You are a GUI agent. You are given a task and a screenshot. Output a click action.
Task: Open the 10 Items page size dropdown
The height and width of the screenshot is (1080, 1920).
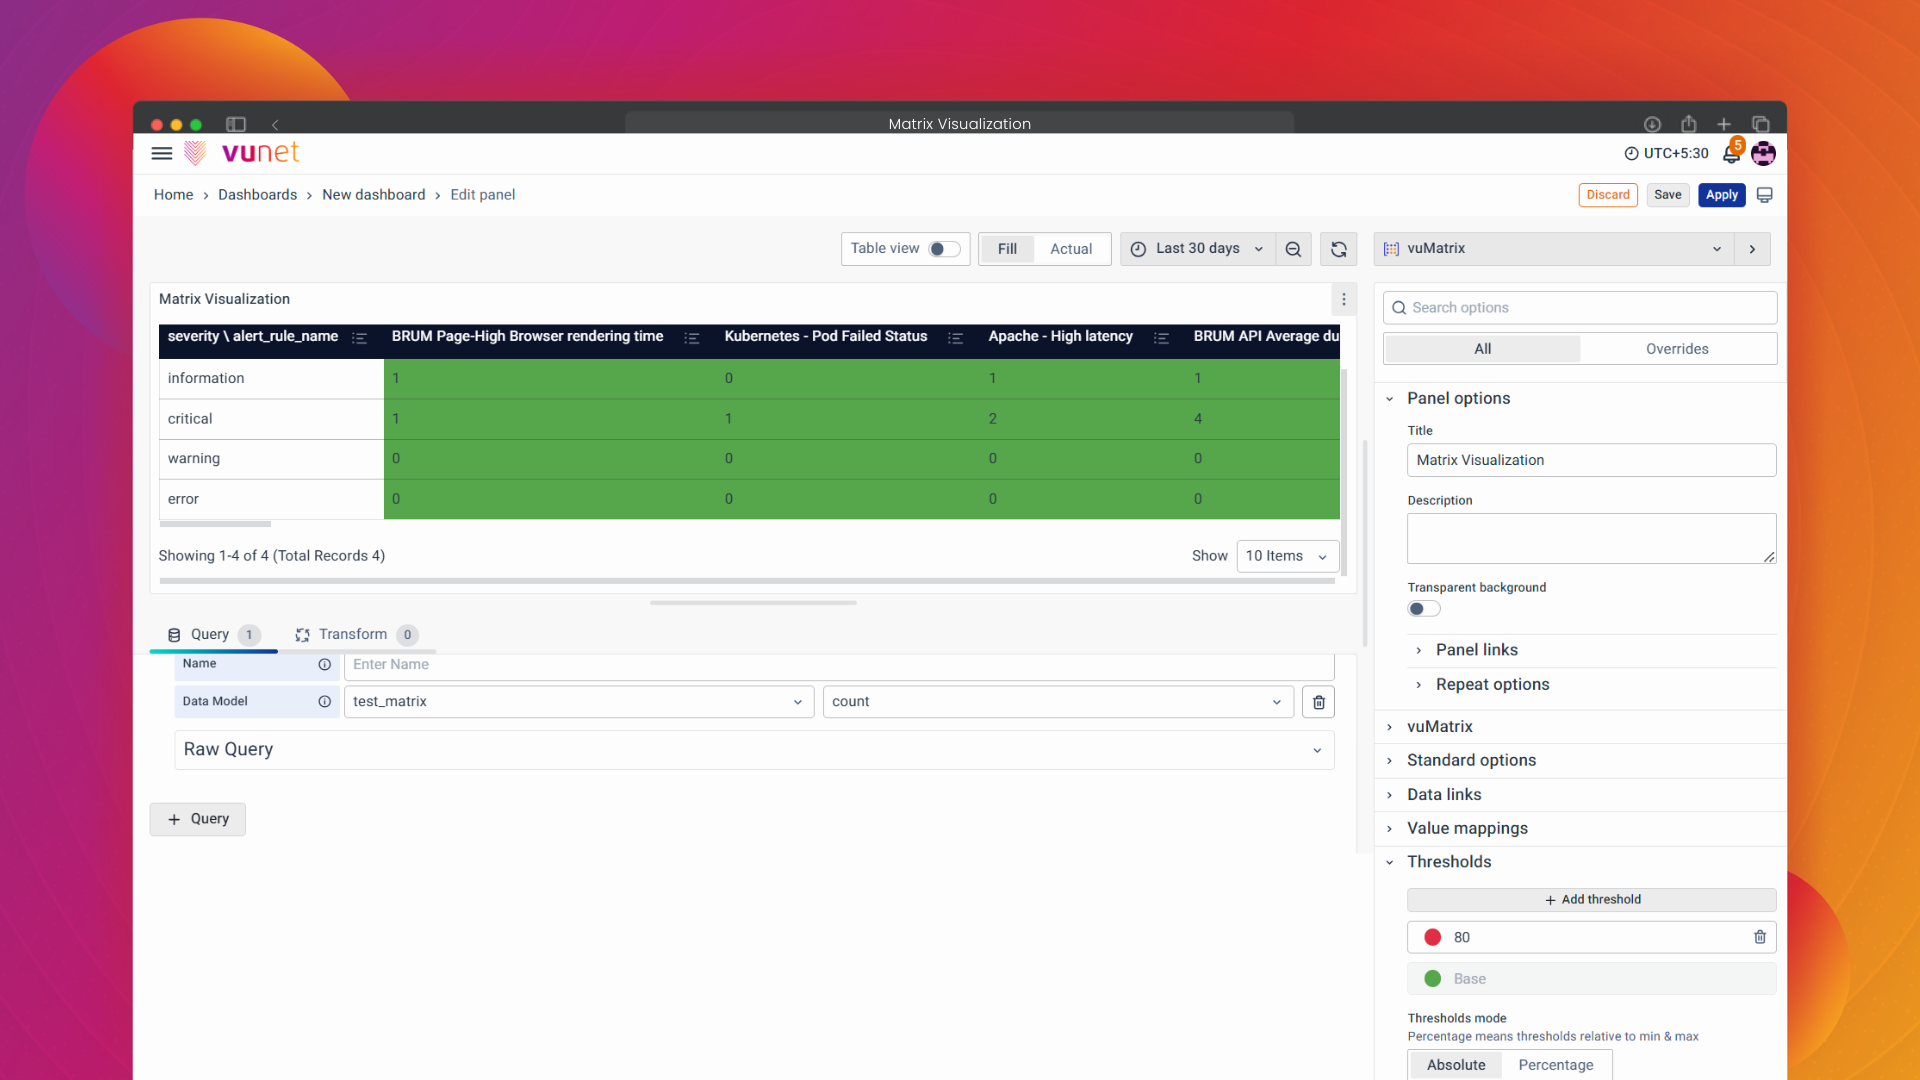pyautogui.click(x=1286, y=556)
